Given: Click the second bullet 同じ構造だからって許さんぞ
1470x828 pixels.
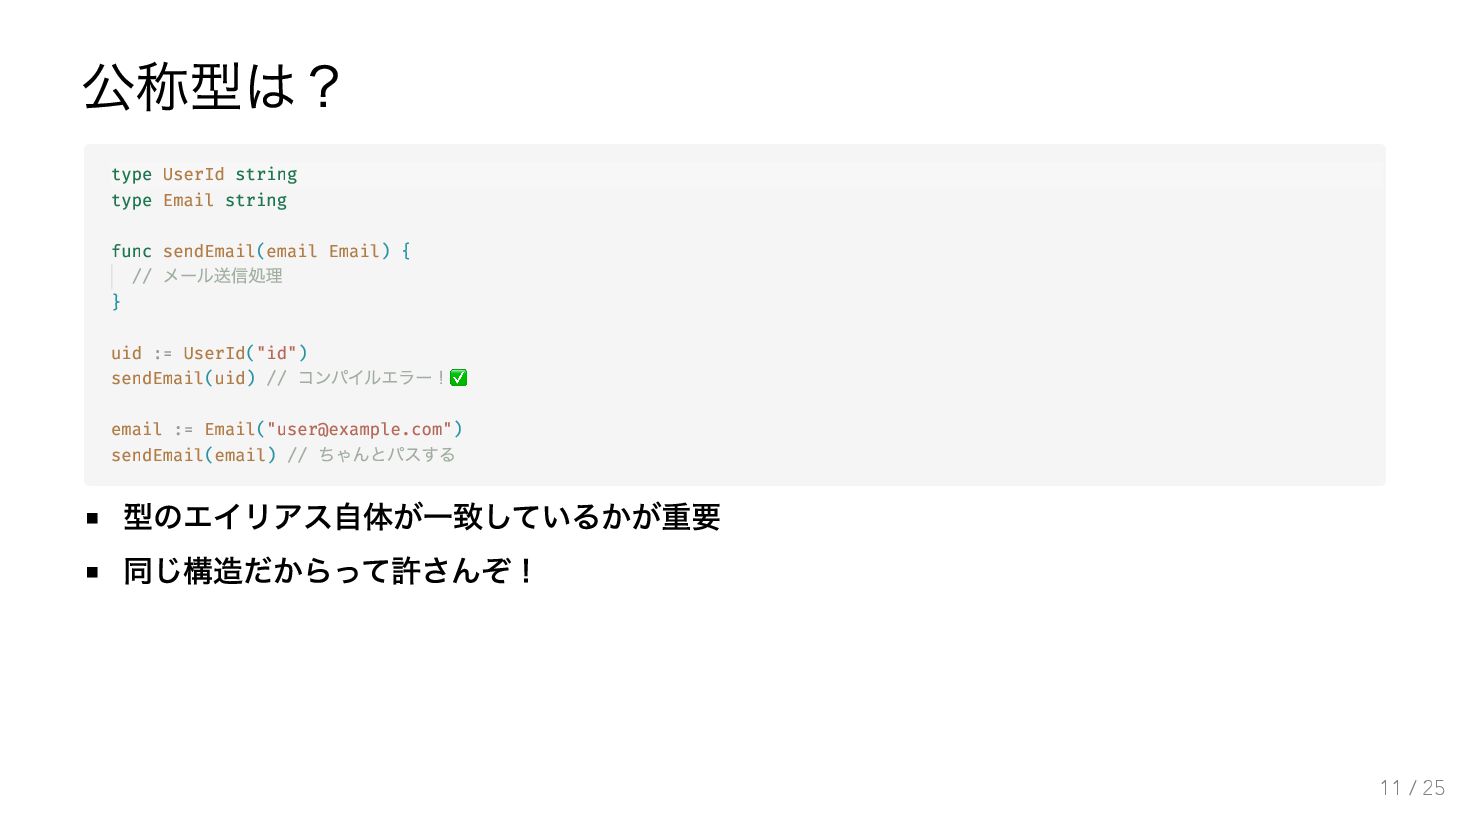Looking at the screenshot, I should (x=329, y=571).
